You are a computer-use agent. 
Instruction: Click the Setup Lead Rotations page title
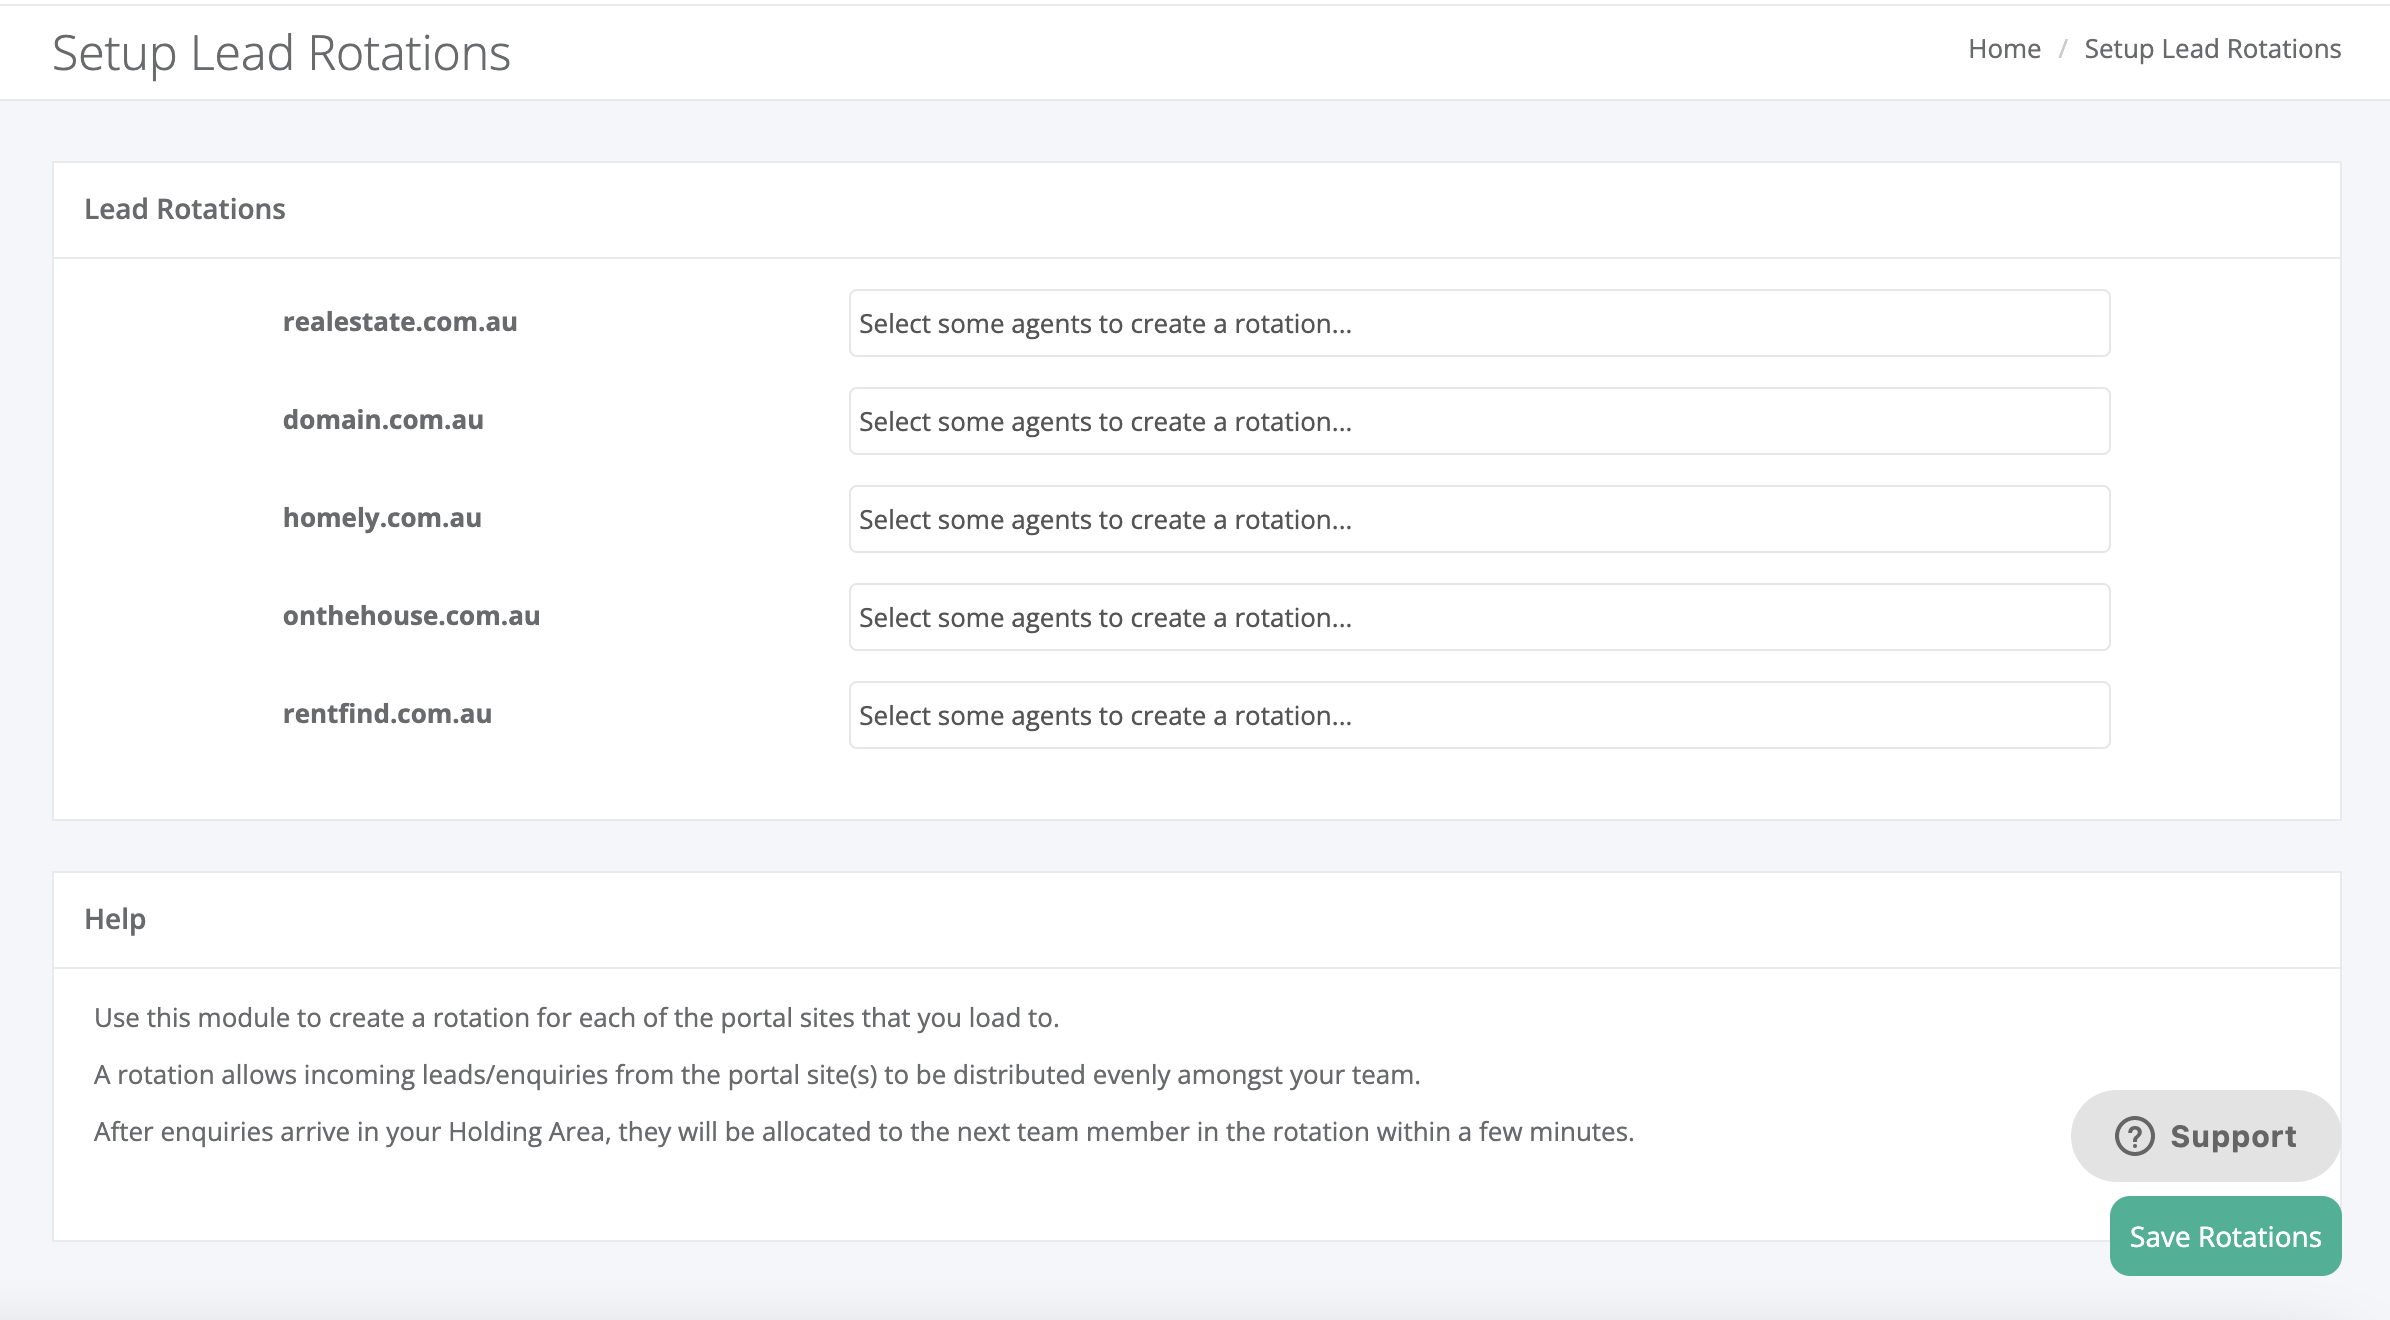(281, 53)
